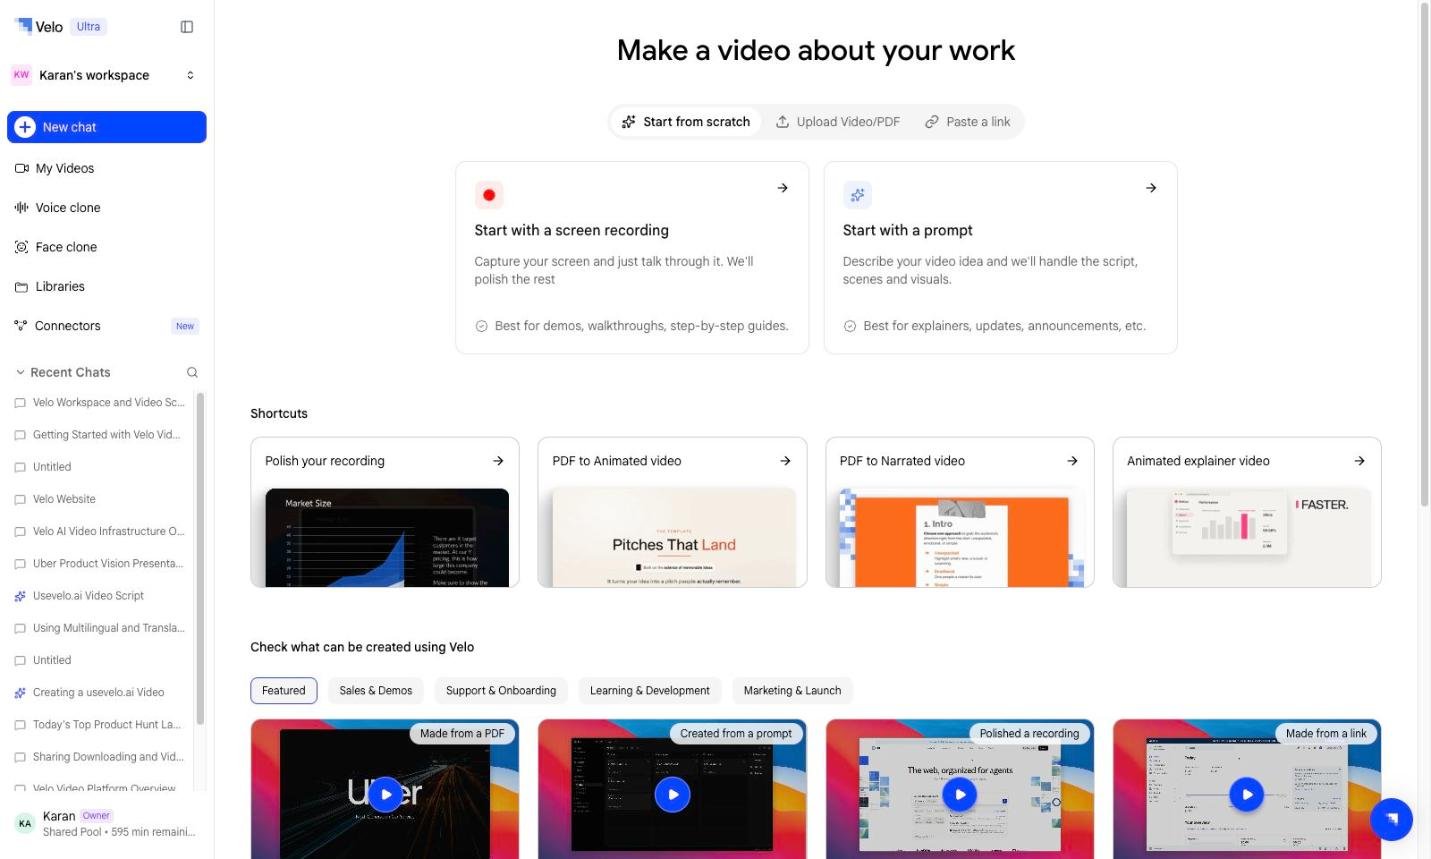Click the Voice clone waveform icon
Screen dimensions: 1431x859
tap(21, 208)
